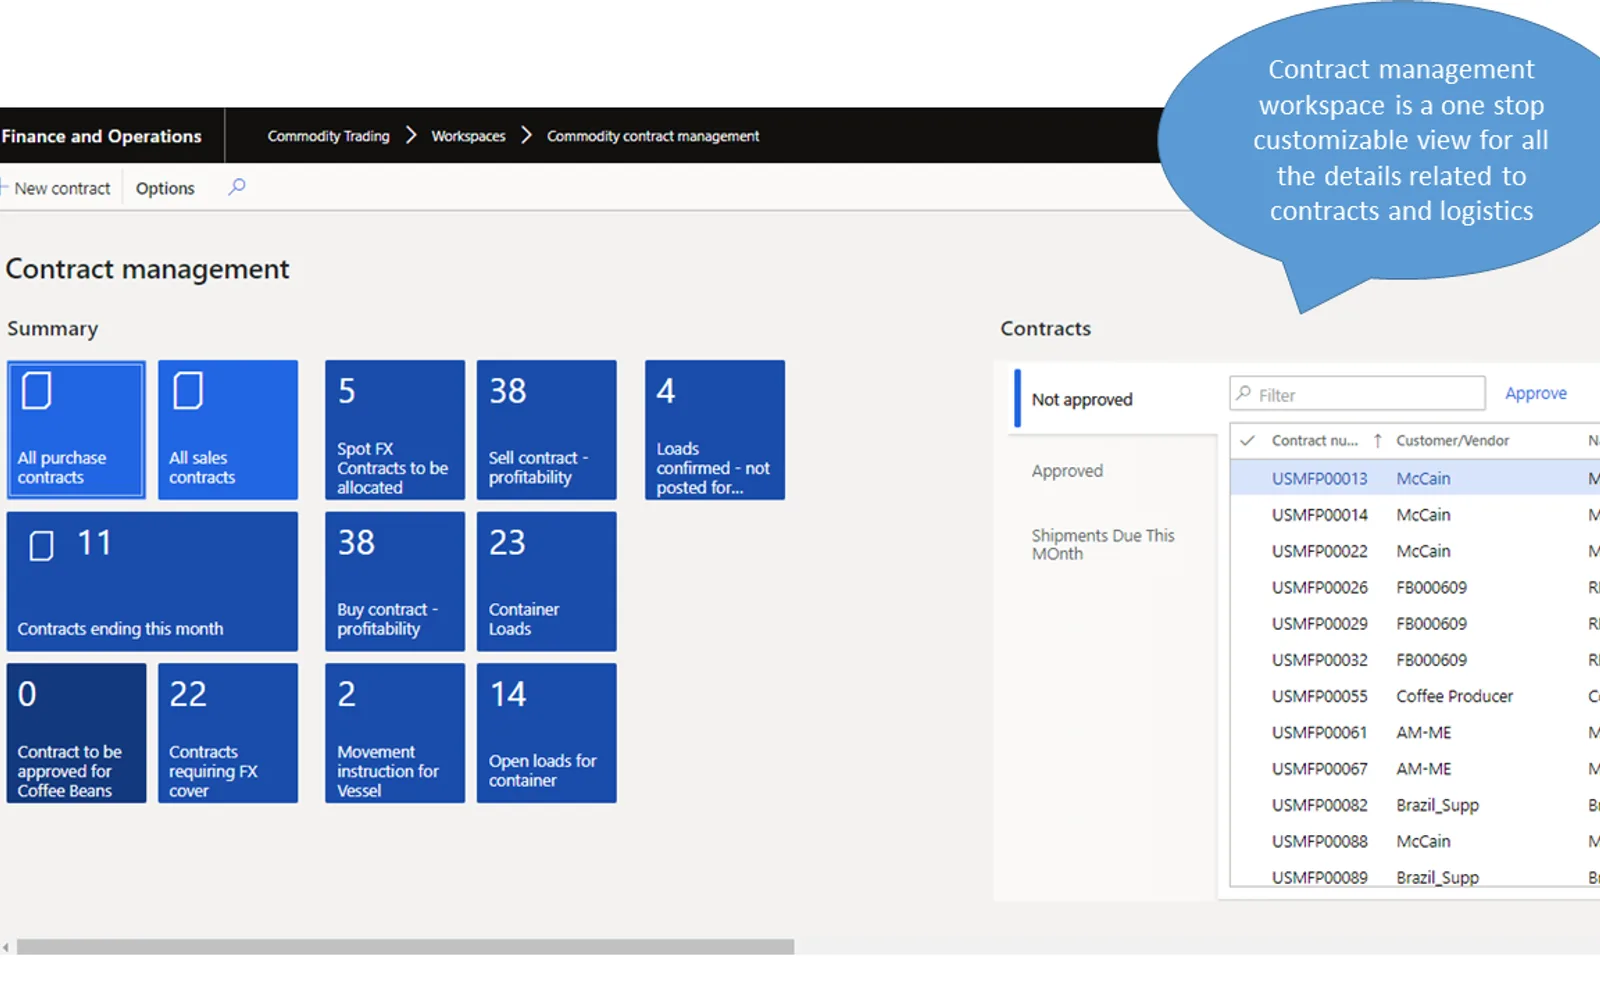Open contract USMFP00026

(x=1319, y=587)
